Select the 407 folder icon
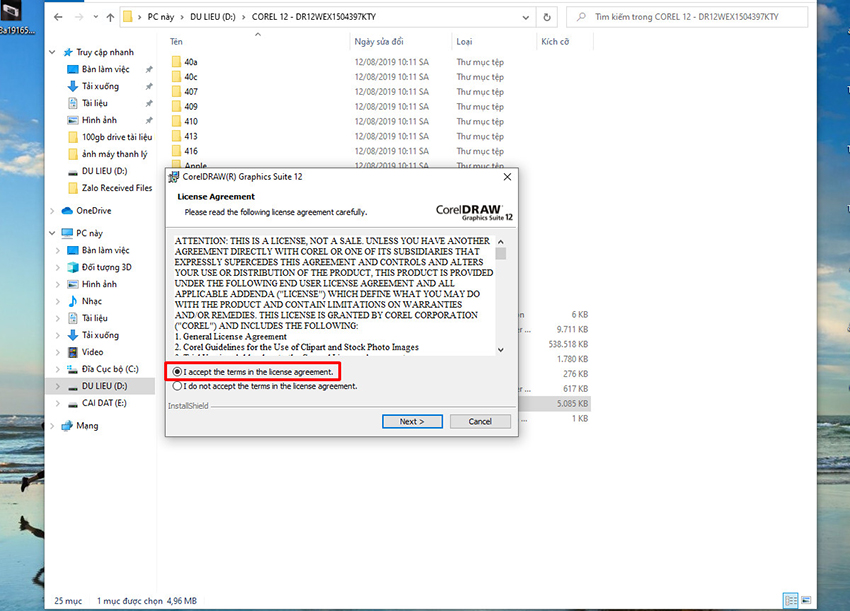Screen dimensions: 850x611 tap(177, 92)
